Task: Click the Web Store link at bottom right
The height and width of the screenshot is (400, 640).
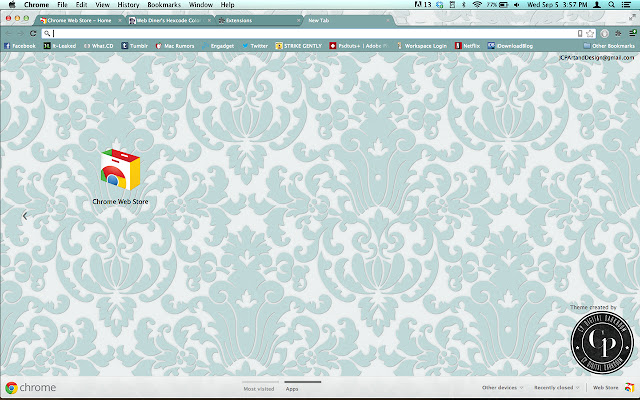Action: (605, 388)
